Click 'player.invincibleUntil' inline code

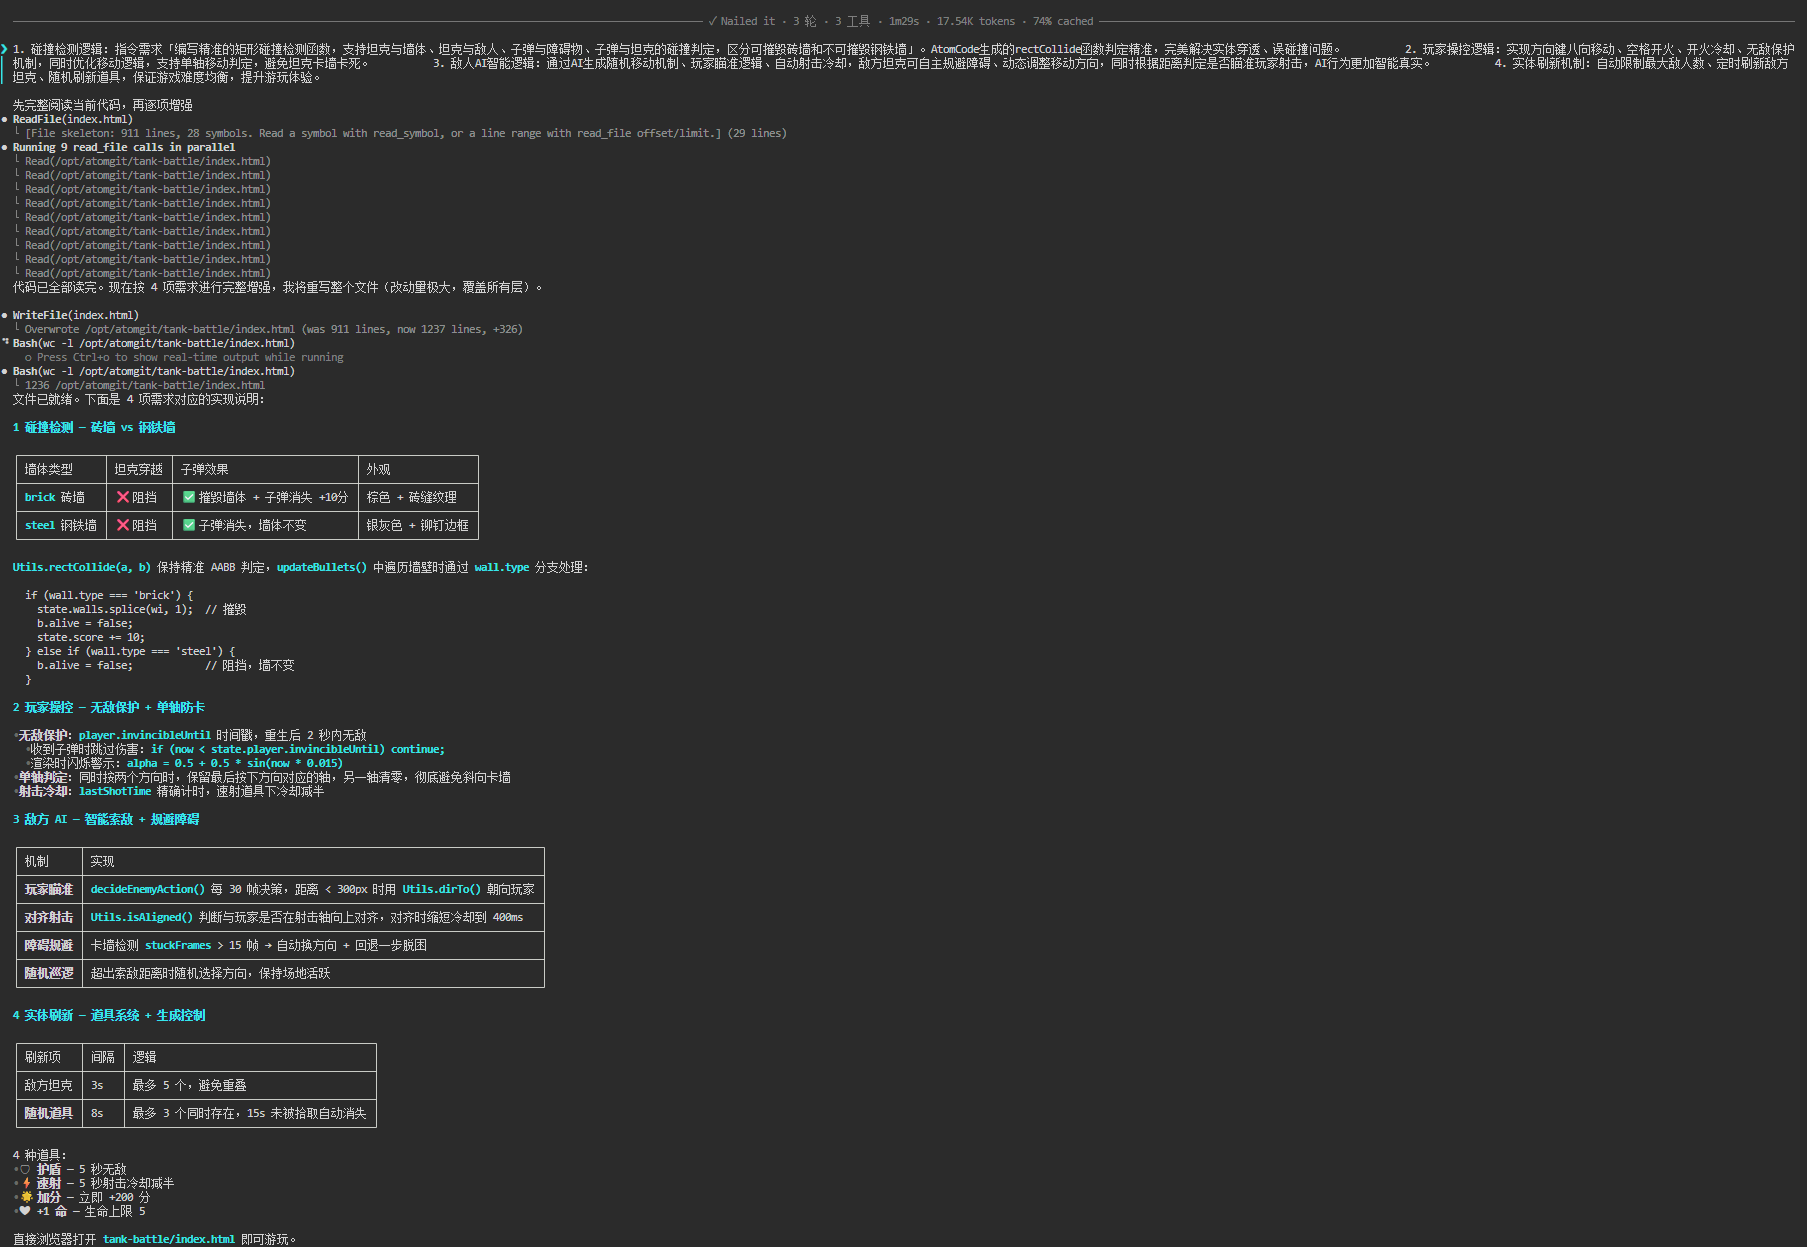coord(145,735)
